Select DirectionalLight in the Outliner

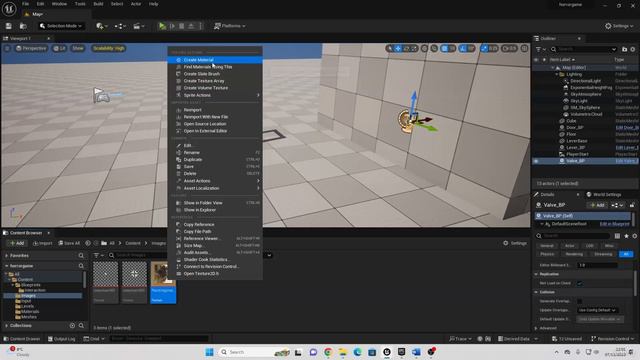click(x=585, y=81)
